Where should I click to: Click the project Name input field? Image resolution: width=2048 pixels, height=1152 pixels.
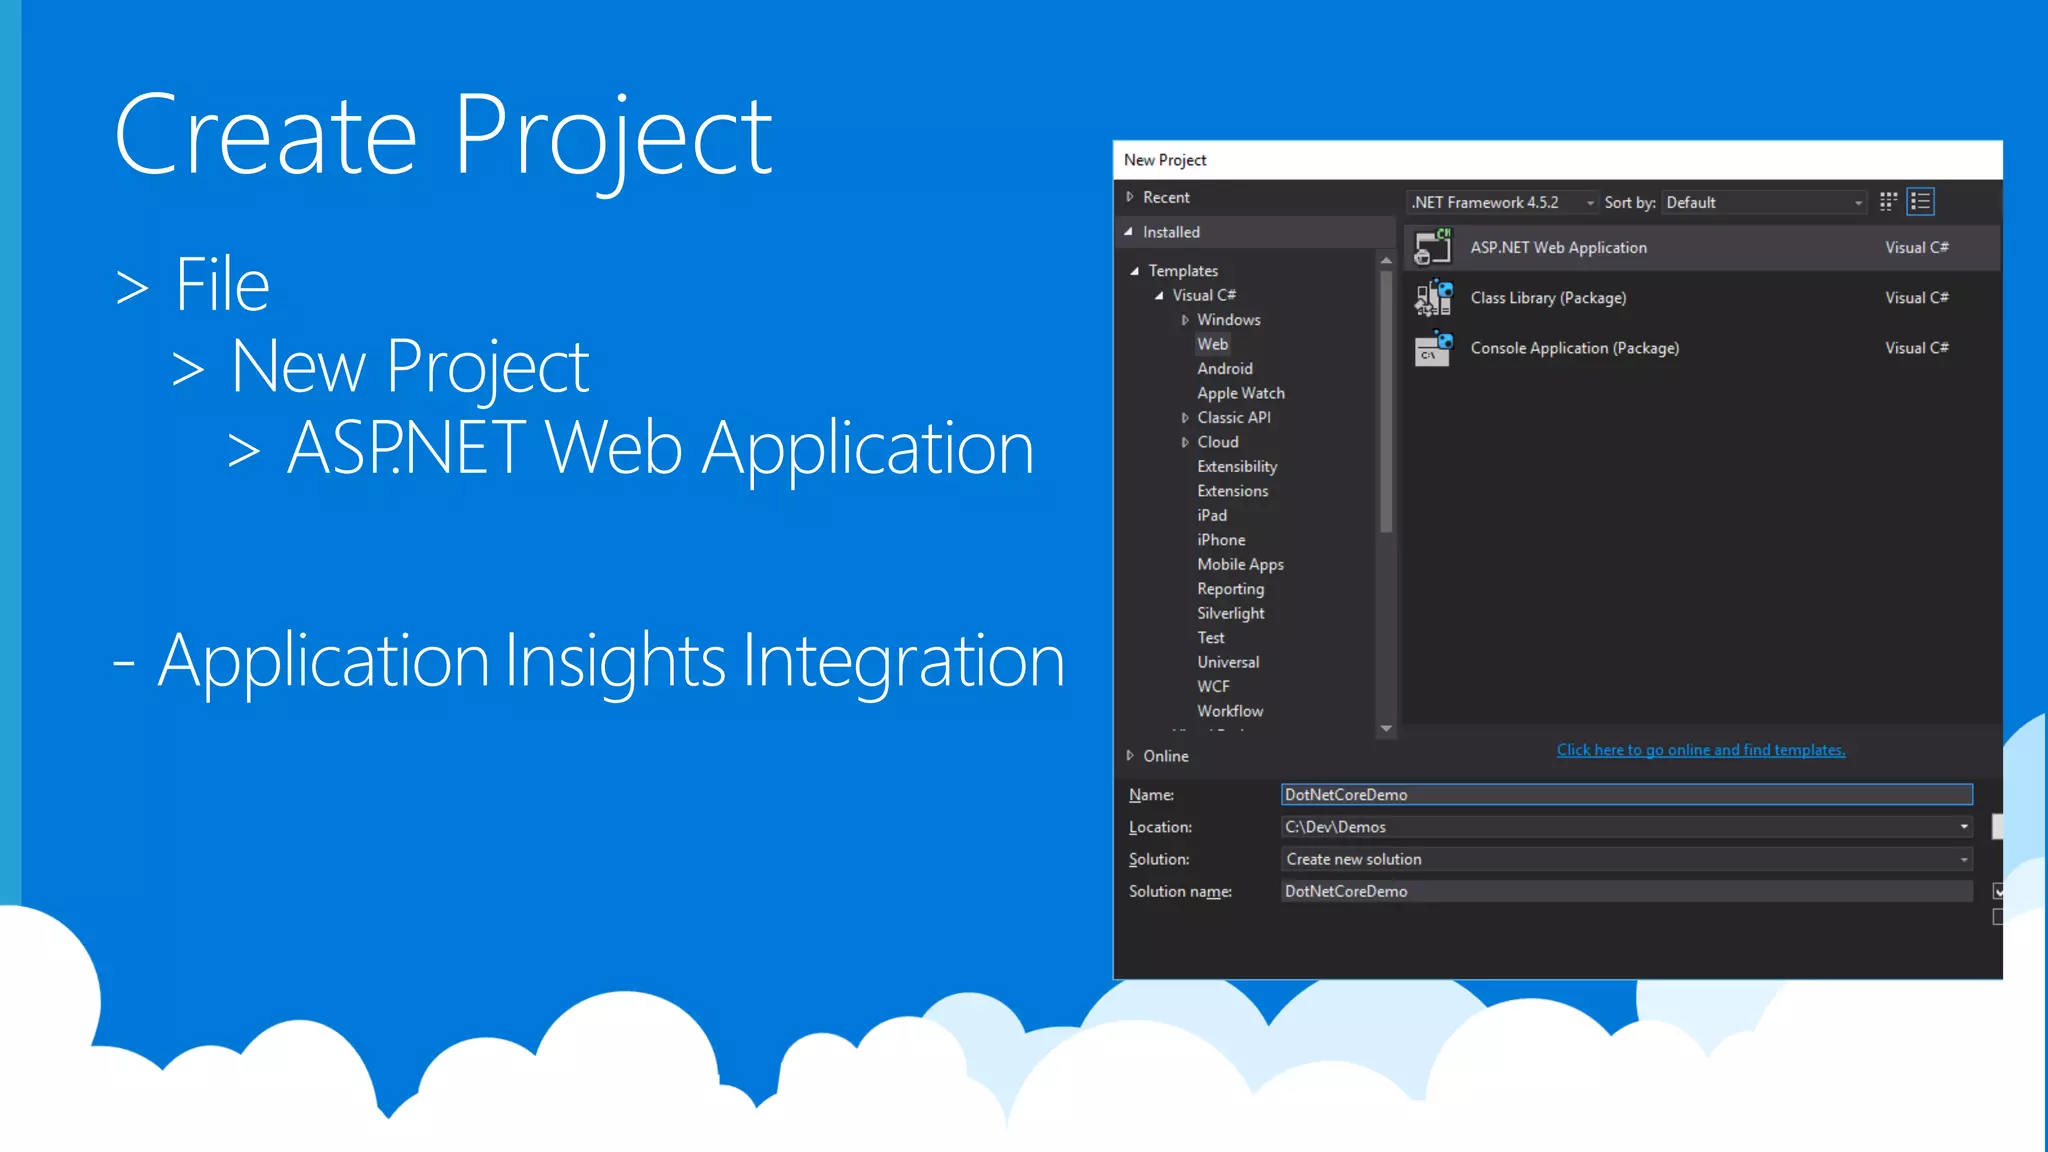tap(1626, 795)
